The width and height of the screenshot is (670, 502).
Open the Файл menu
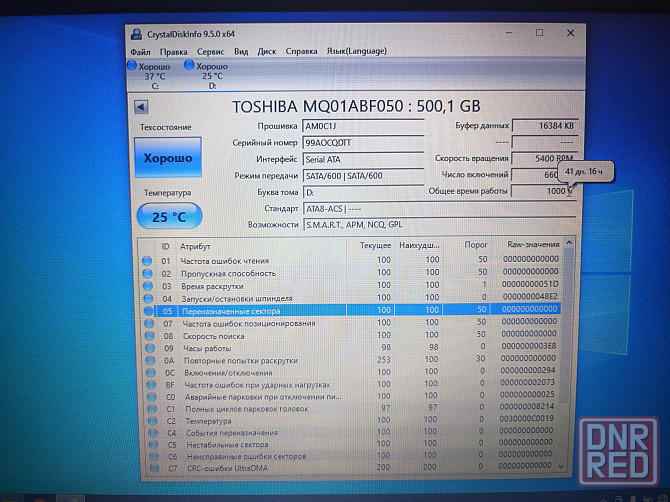[x=140, y=52]
